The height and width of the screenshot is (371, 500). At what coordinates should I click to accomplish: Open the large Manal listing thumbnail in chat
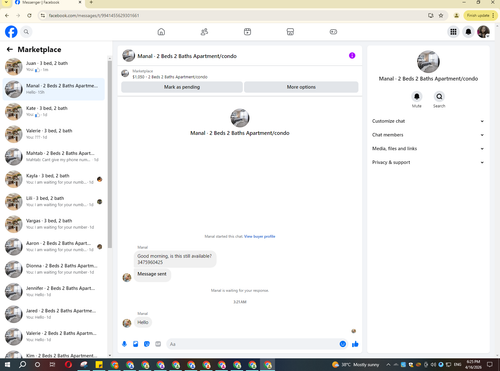click(x=240, y=118)
